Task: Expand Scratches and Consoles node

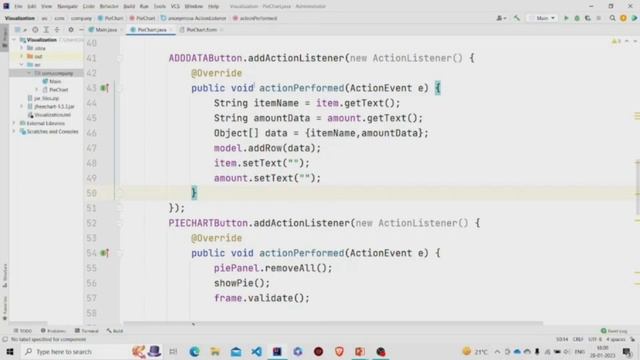Action: coord(15,131)
